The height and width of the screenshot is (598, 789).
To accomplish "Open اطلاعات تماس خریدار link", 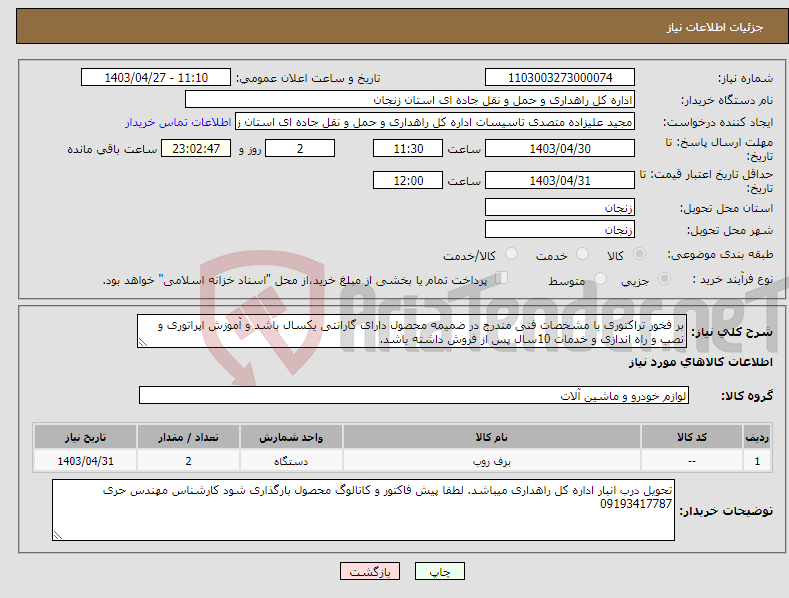I will click(x=178, y=122).
